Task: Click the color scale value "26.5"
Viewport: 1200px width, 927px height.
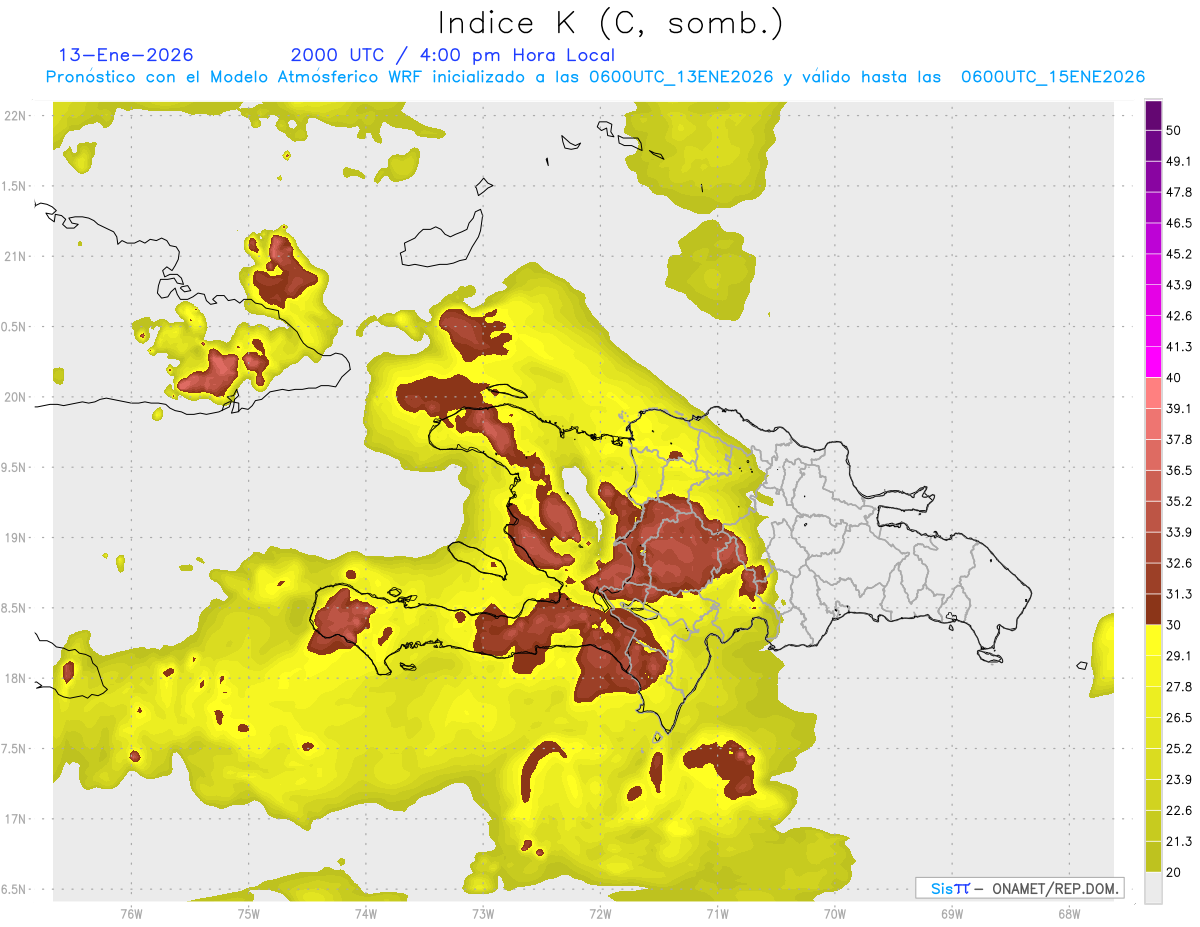Action: point(1179,718)
